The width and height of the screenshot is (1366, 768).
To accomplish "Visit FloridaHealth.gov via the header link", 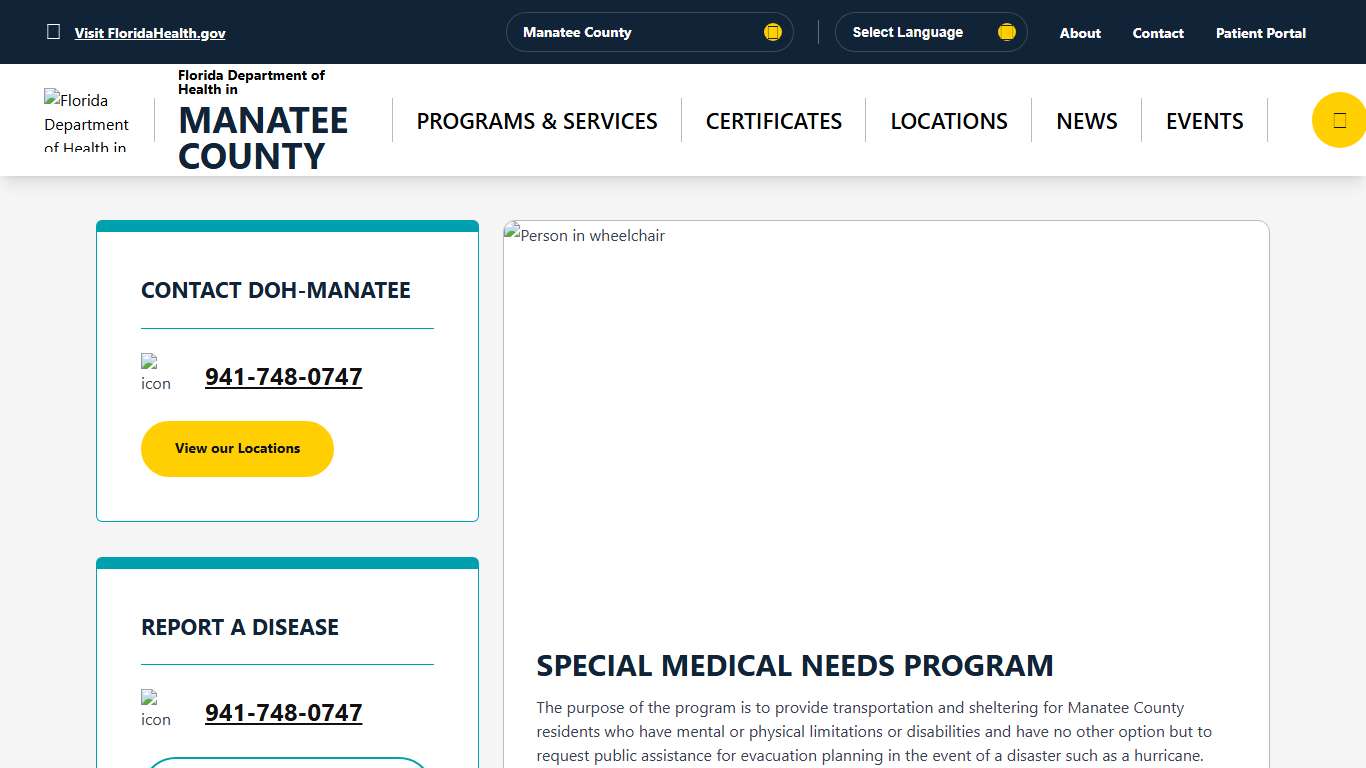I will pyautogui.click(x=149, y=32).
